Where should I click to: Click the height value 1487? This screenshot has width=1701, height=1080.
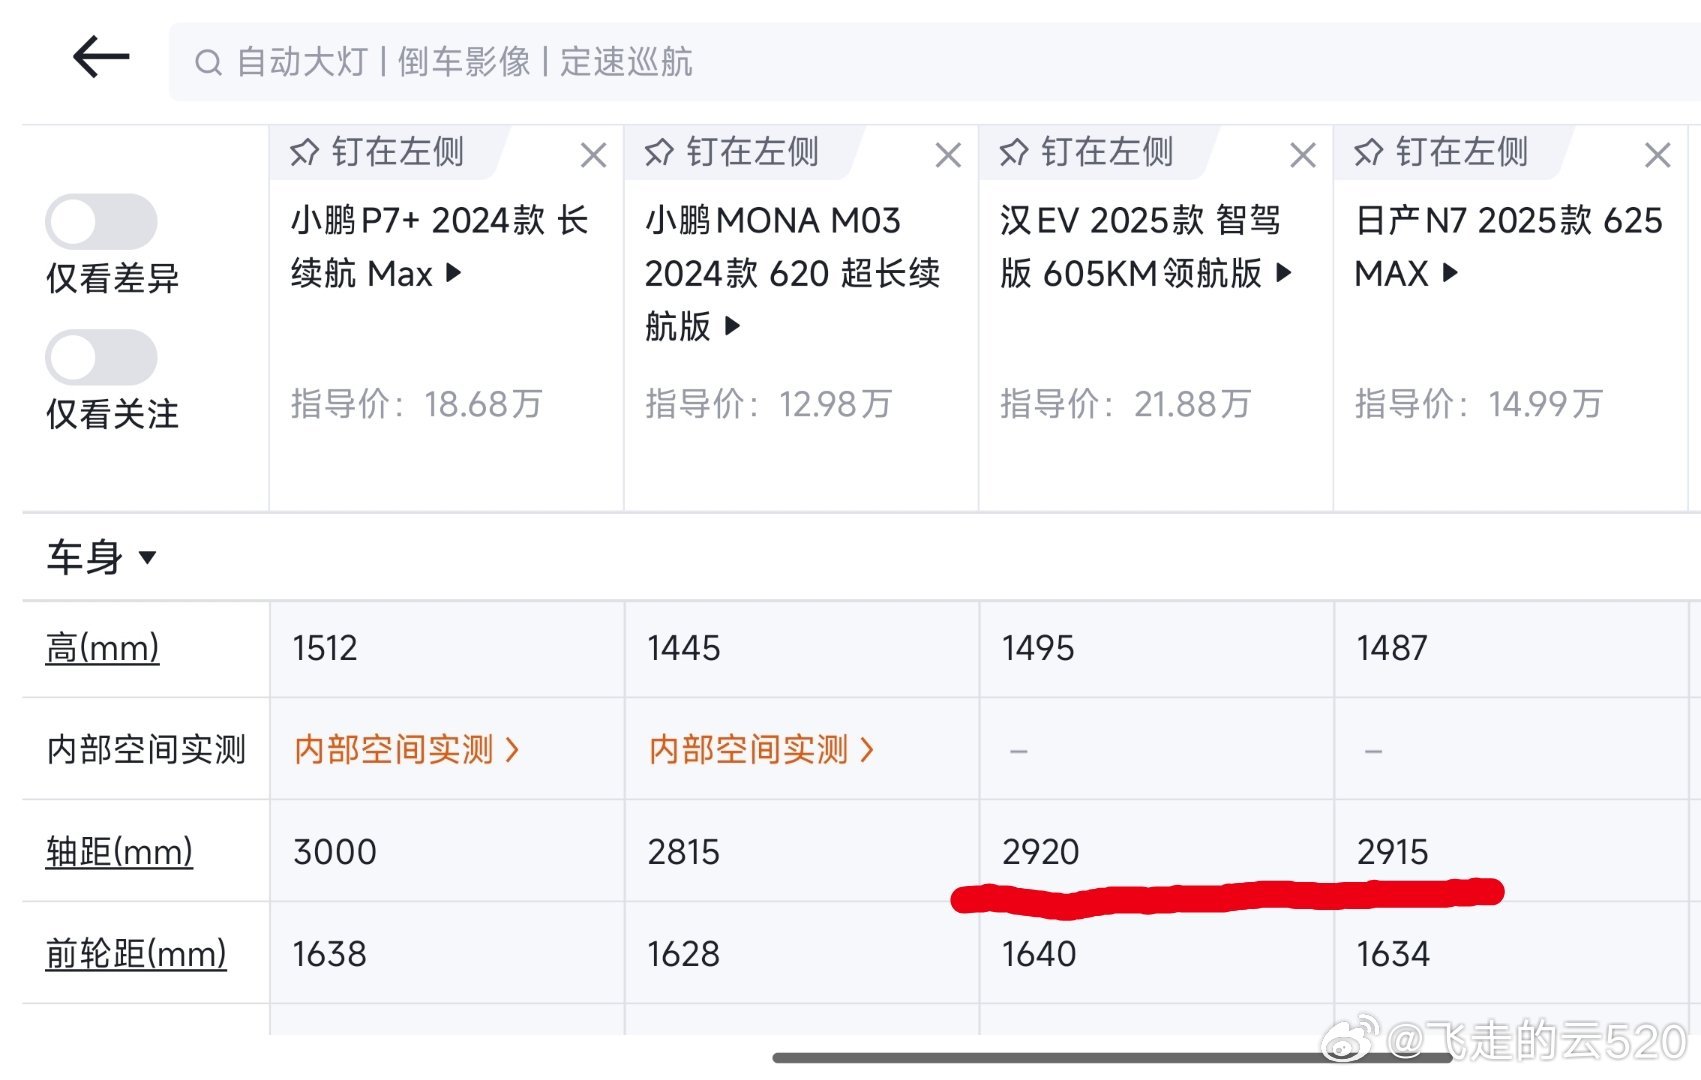coord(1392,648)
